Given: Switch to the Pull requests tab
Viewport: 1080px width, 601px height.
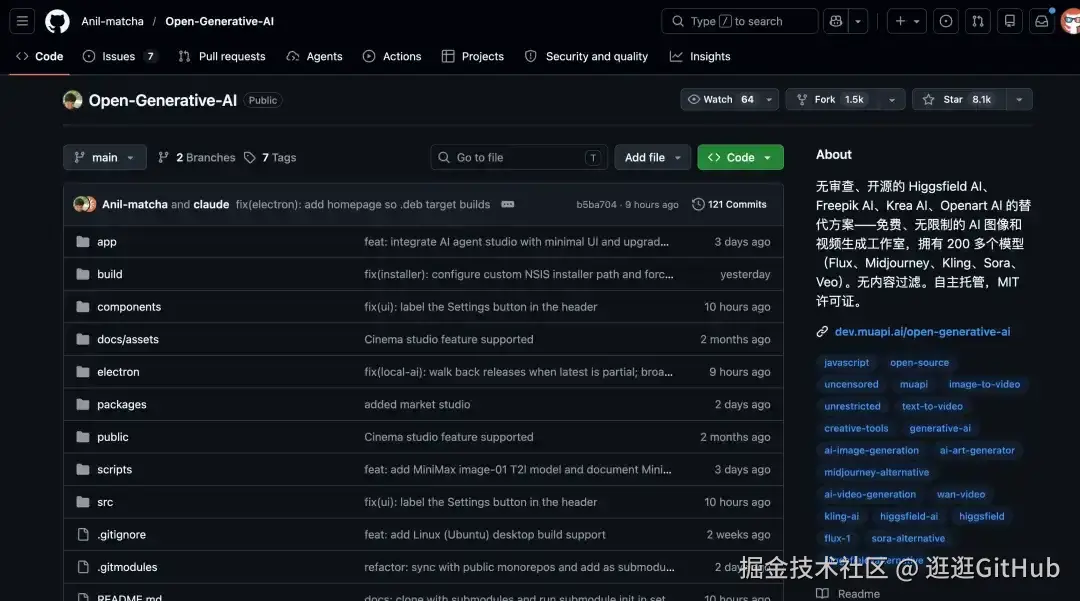Looking at the screenshot, I should [x=222, y=56].
